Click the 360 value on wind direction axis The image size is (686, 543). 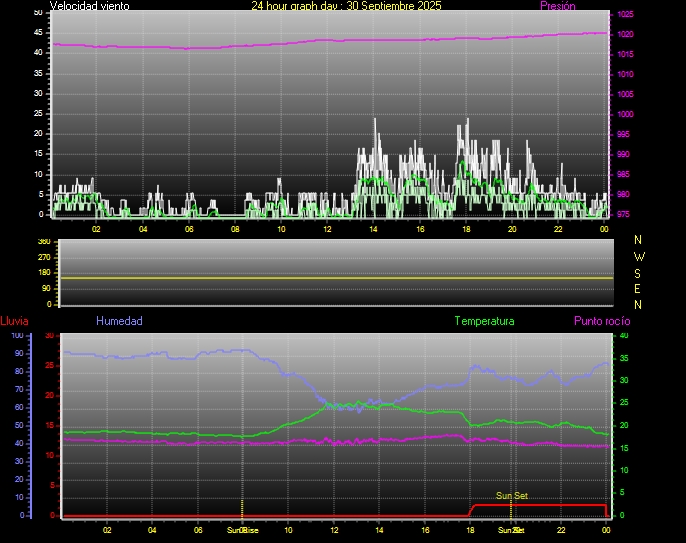click(x=43, y=242)
